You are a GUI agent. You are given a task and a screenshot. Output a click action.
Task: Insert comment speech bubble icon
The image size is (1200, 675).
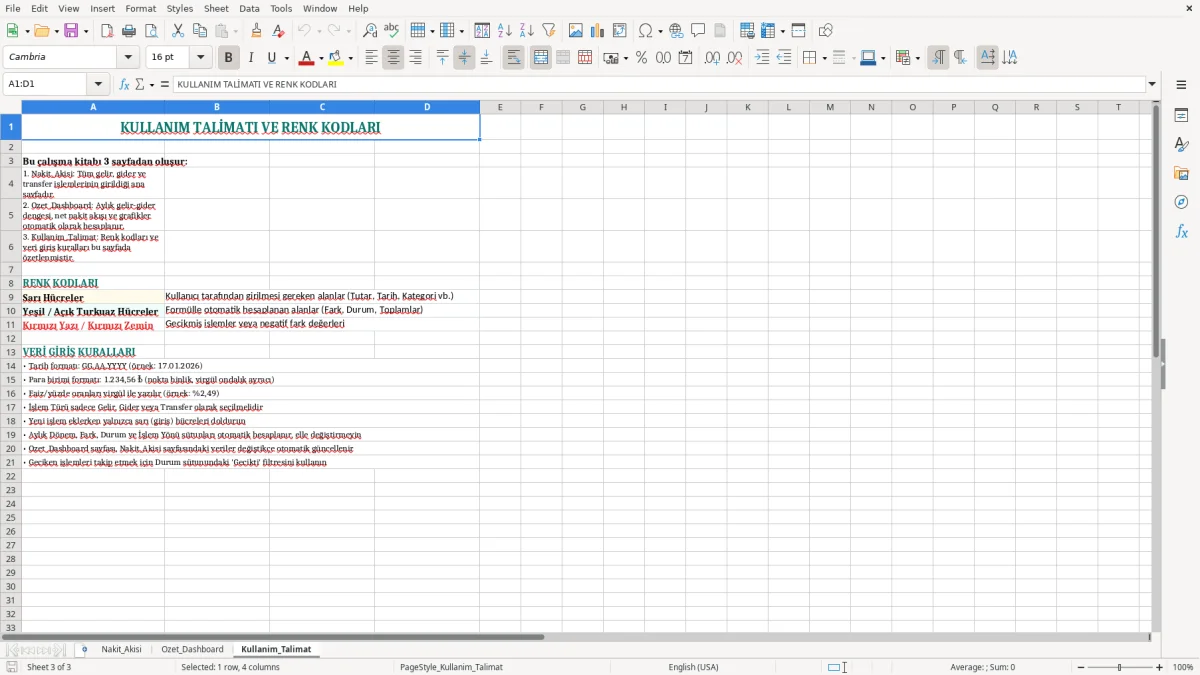click(698, 31)
